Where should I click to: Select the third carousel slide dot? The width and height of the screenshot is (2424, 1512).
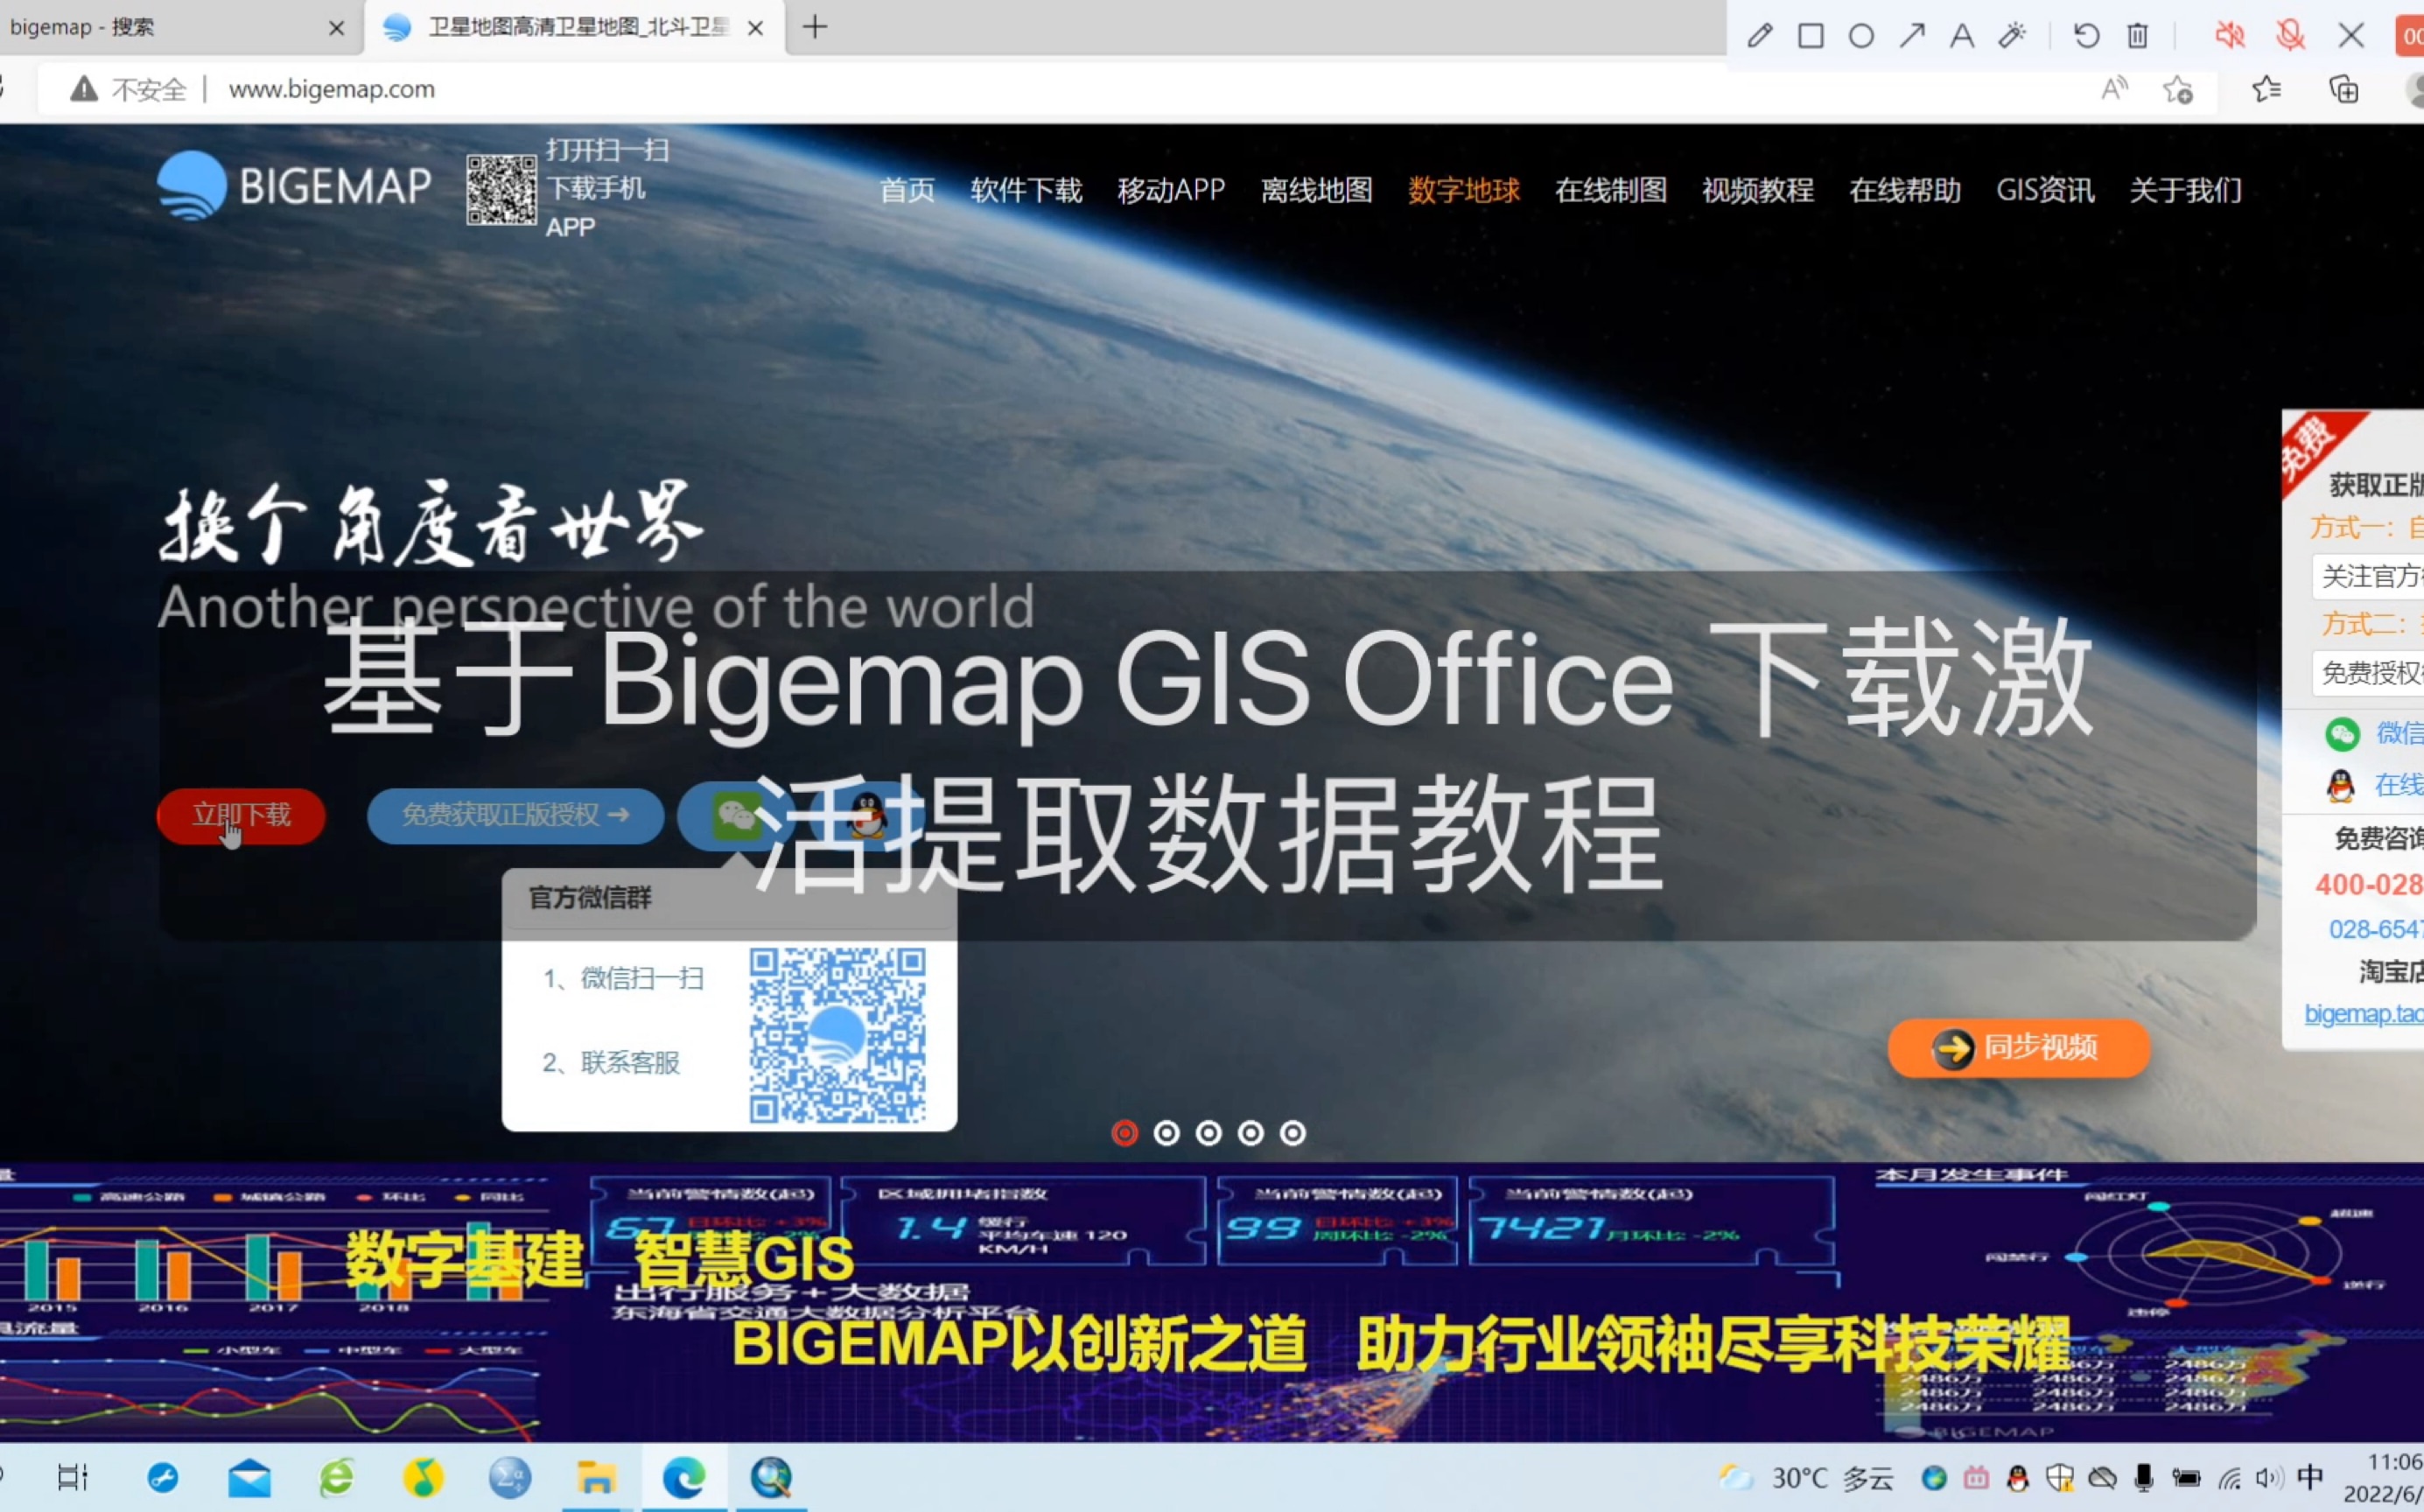coord(1209,1133)
